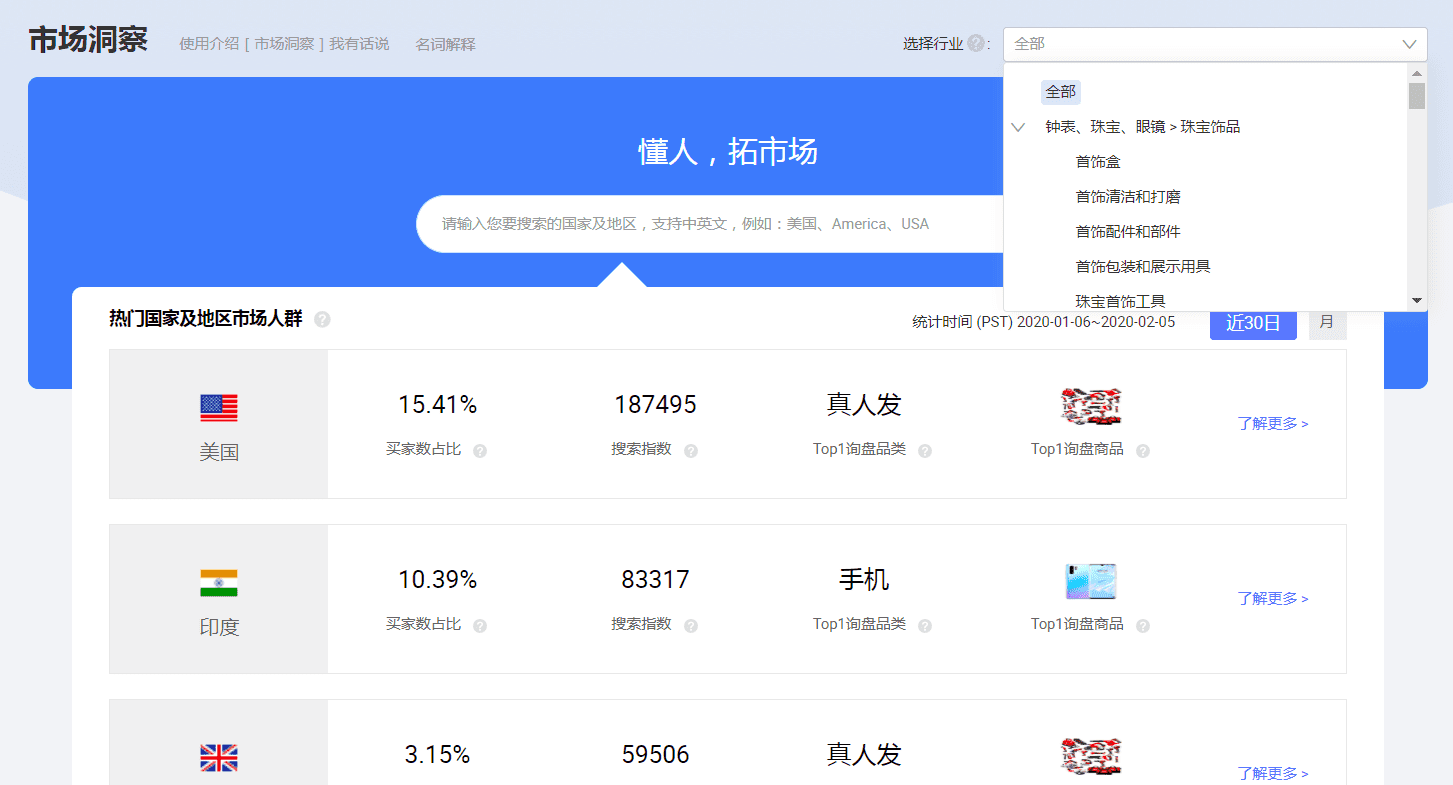Image resolution: width=1453 pixels, height=785 pixels.
Task: Click the United Kingdom flag icon
Action: click(219, 758)
